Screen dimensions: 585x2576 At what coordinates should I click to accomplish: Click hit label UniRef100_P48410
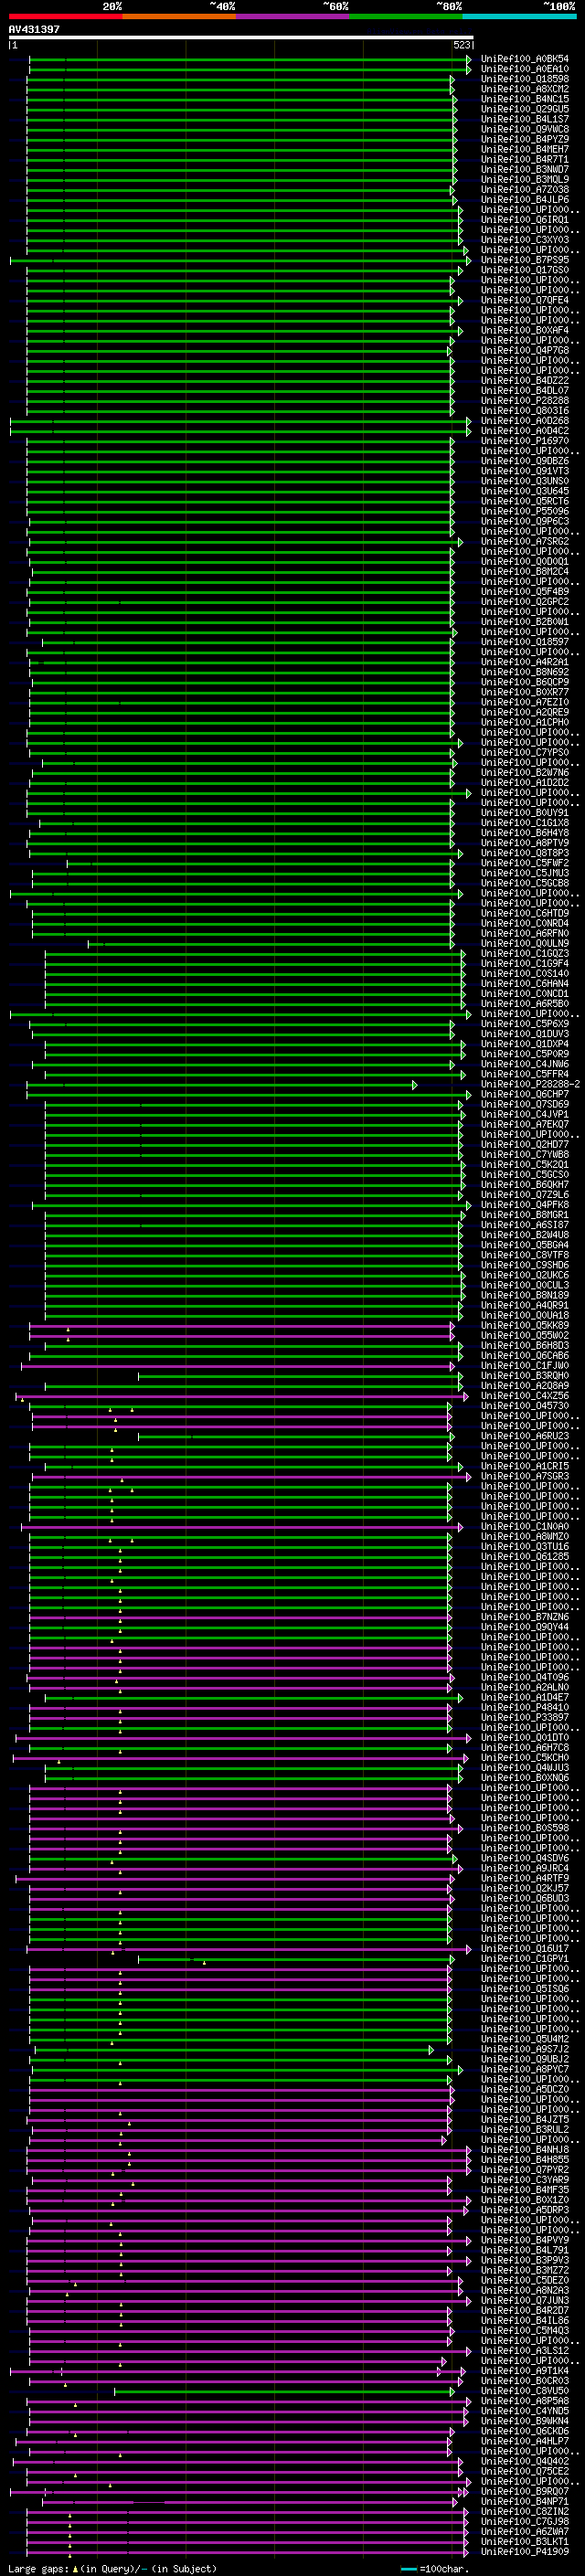[x=524, y=1708]
